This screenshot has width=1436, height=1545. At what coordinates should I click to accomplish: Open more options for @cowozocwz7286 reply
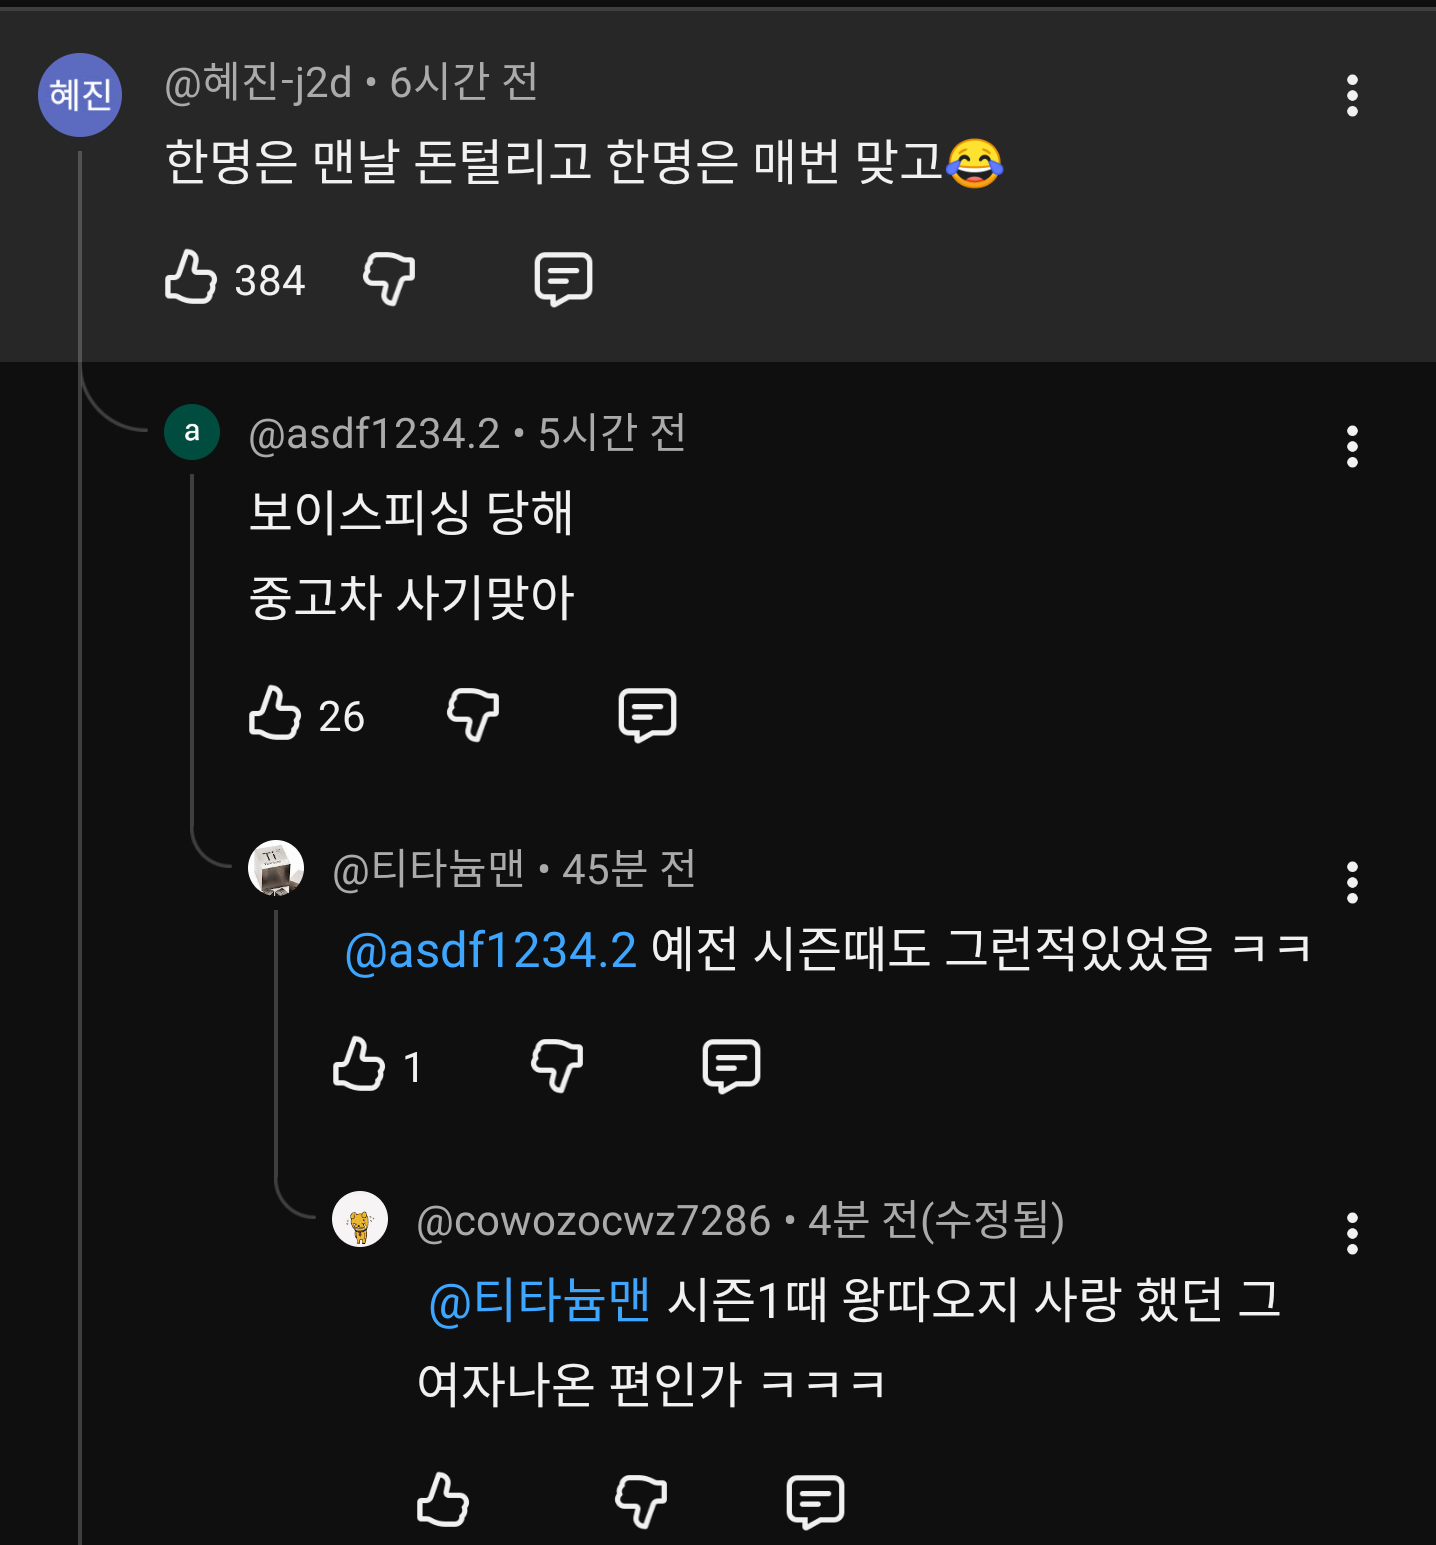point(1352,1234)
